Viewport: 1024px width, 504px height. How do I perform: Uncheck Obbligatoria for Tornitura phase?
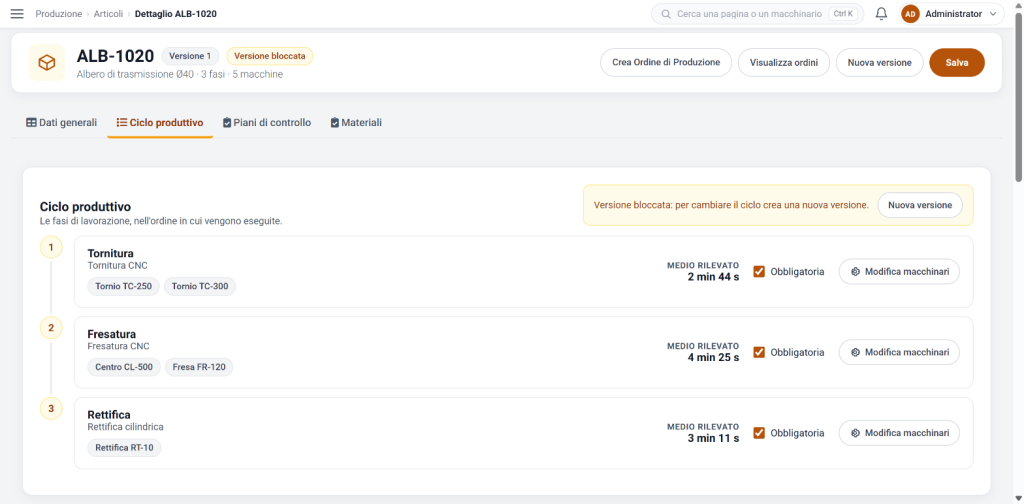(x=759, y=272)
